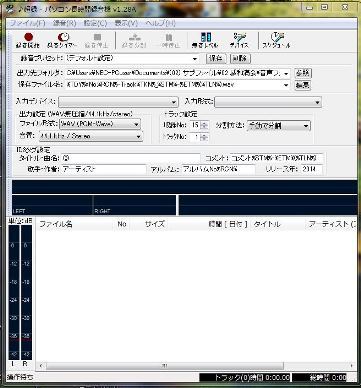Open the device settings icon
Viewport: 361px width, 388px height.
tap(239, 40)
